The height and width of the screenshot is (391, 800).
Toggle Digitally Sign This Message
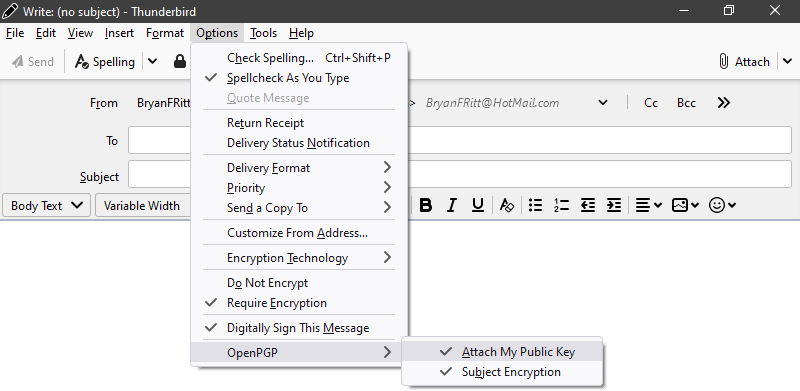(298, 328)
